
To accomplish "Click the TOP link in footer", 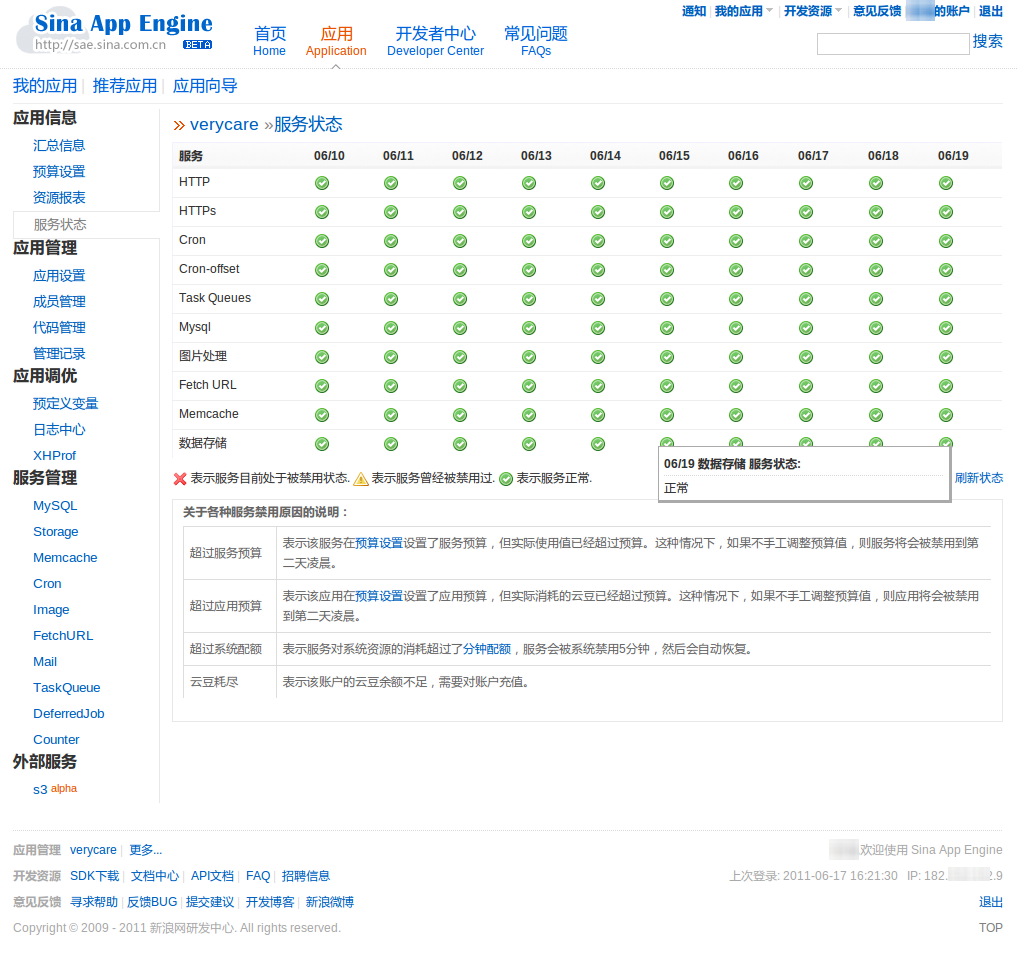I will click(990, 928).
